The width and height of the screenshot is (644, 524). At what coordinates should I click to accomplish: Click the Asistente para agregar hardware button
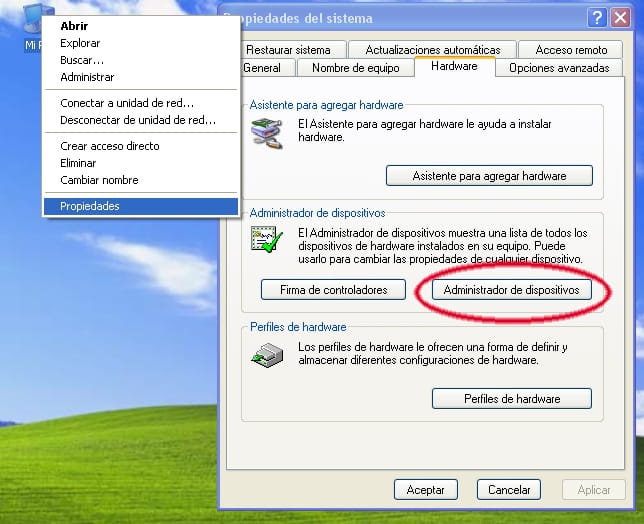pos(489,176)
